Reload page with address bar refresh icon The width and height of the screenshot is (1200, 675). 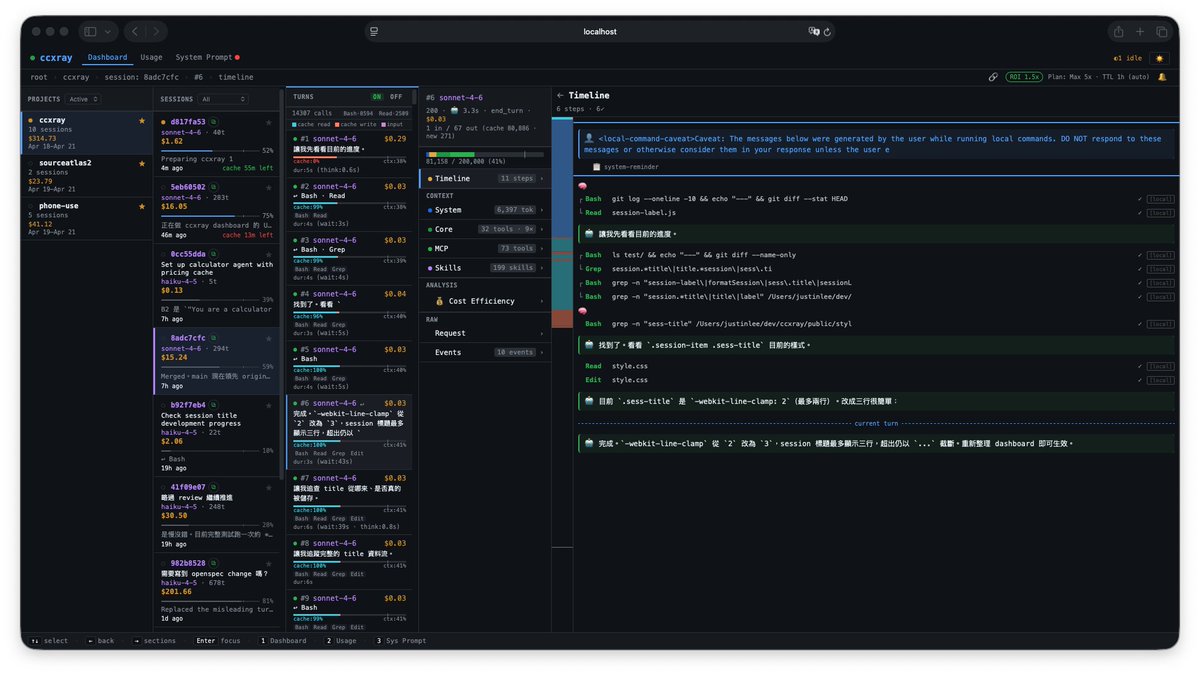827,32
